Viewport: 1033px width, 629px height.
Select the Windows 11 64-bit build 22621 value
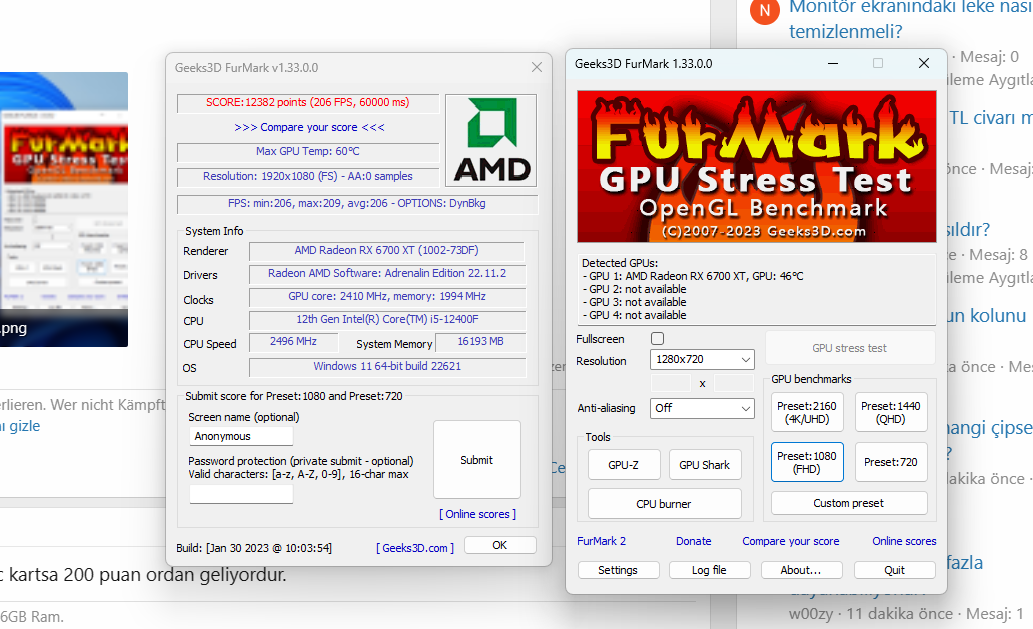pyautogui.click(x=387, y=366)
